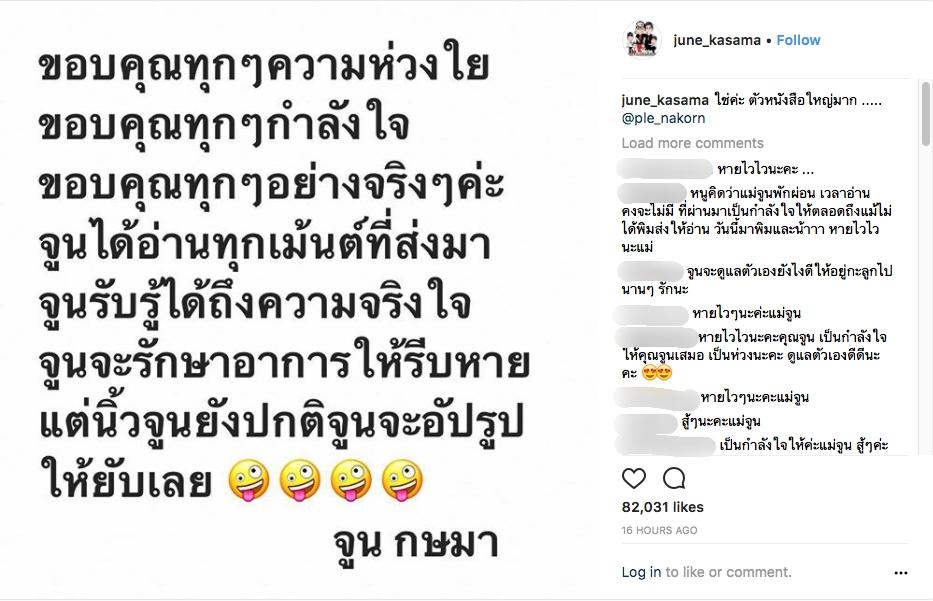Click the last tongue-out emoji in image
Viewport: 933px width, 601px height.
(402, 480)
